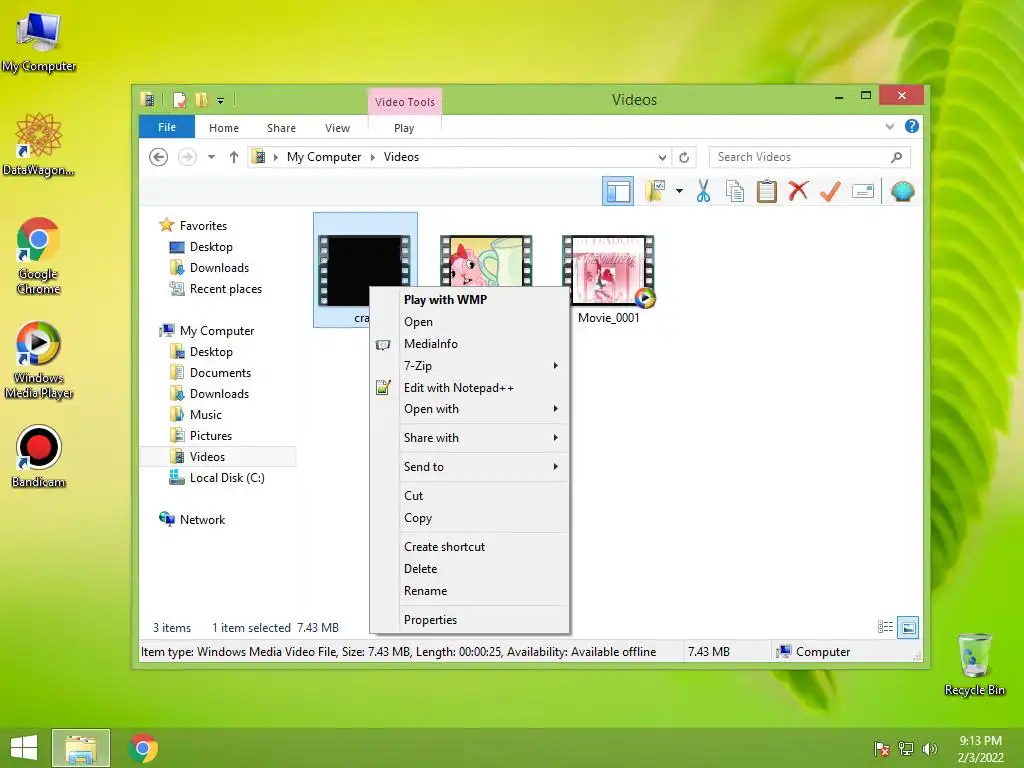Choose Open in the context menu

click(469, 322)
